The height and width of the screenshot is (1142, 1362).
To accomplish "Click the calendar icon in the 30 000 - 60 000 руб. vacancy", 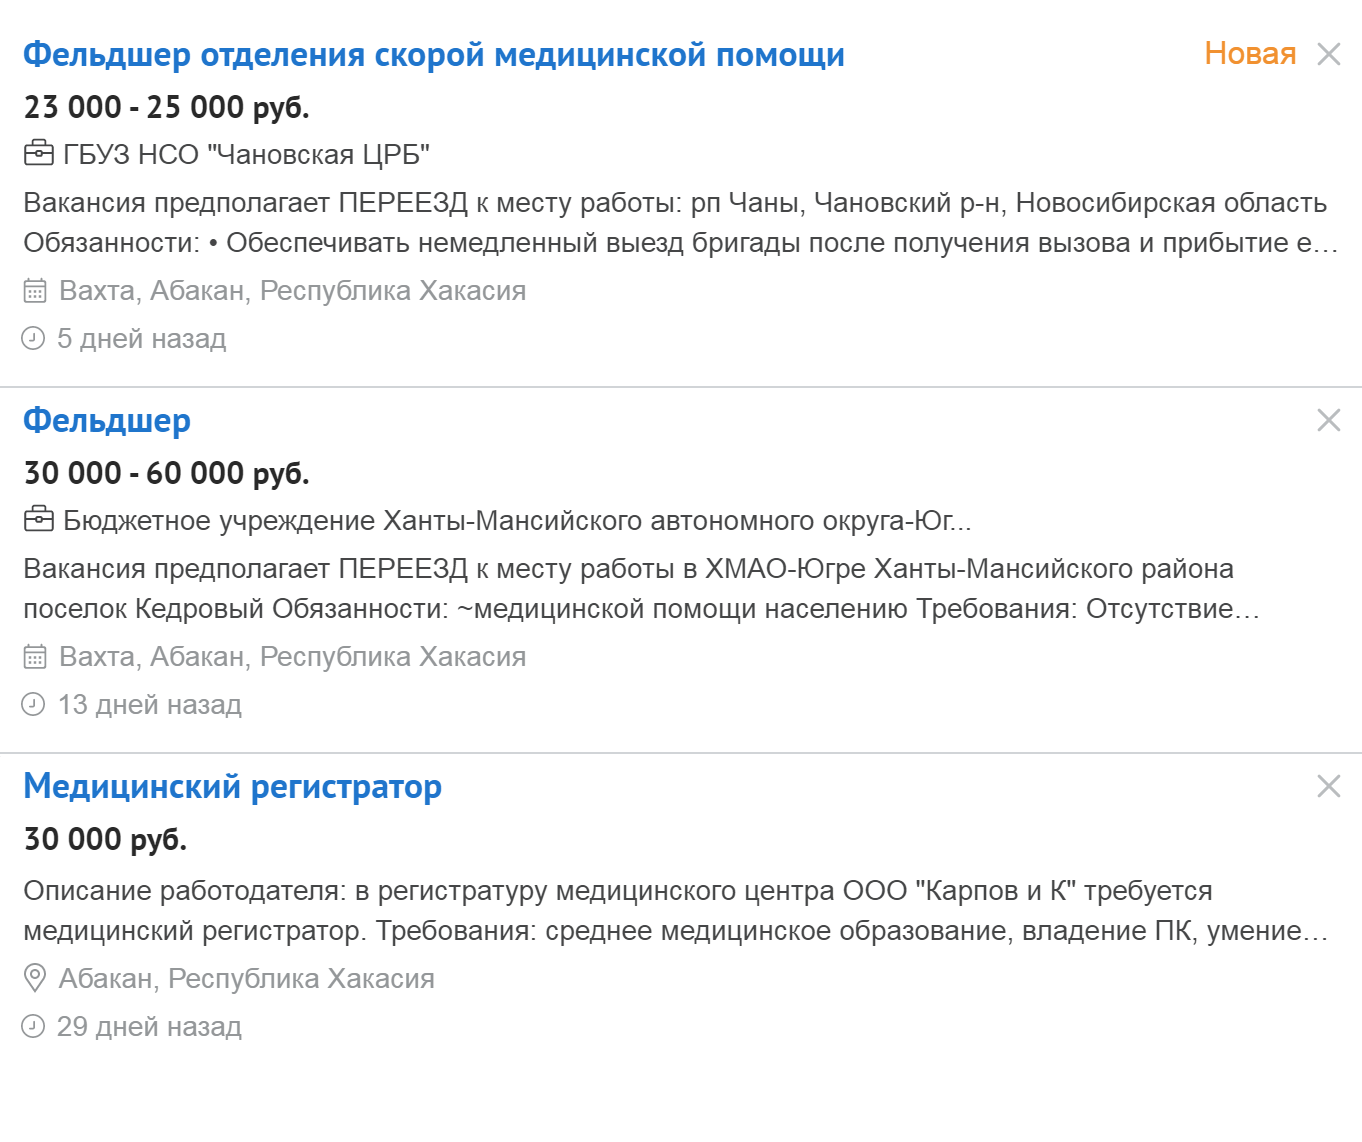I will (35, 657).
